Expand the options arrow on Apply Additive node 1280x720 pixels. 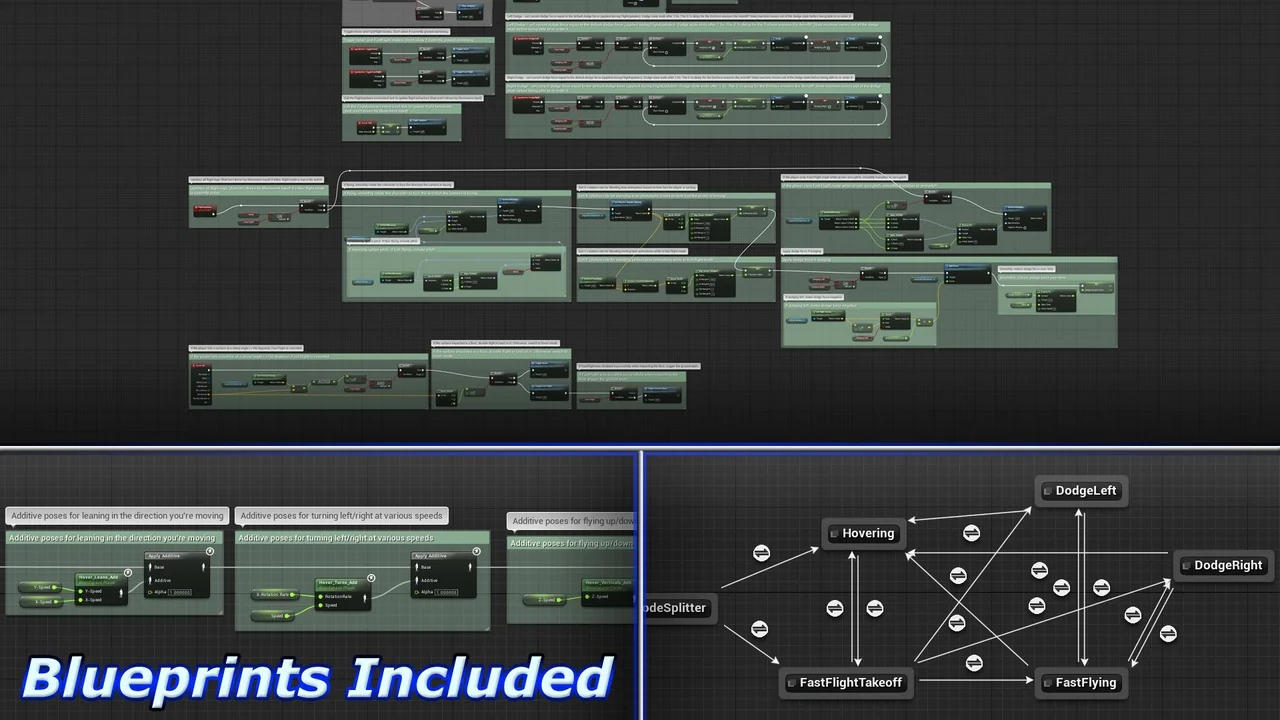(x=208, y=552)
